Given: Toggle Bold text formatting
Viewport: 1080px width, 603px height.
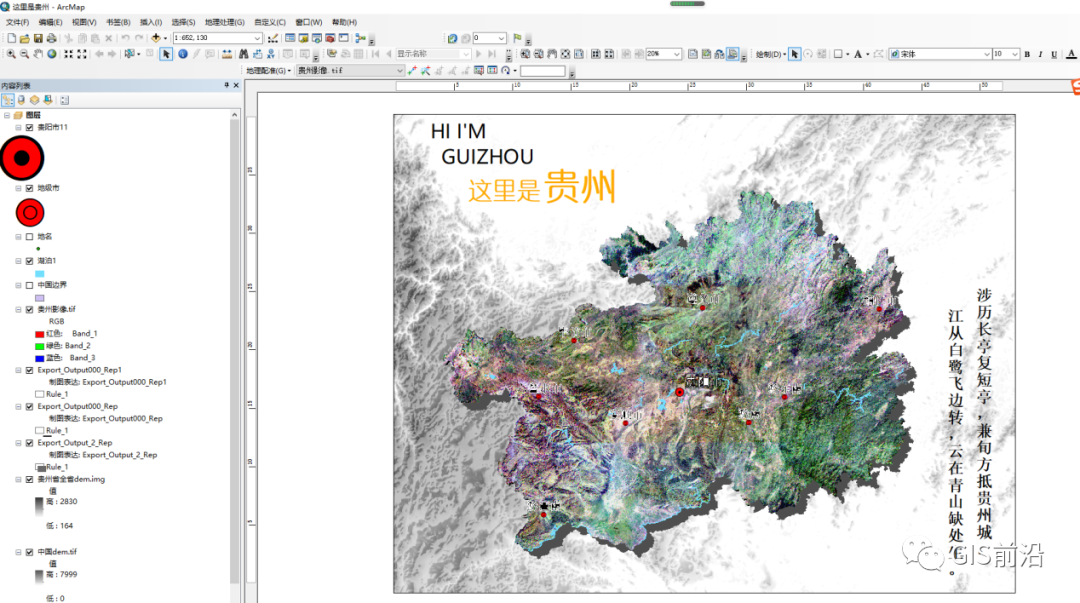Looking at the screenshot, I should click(x=1027, y=54).
